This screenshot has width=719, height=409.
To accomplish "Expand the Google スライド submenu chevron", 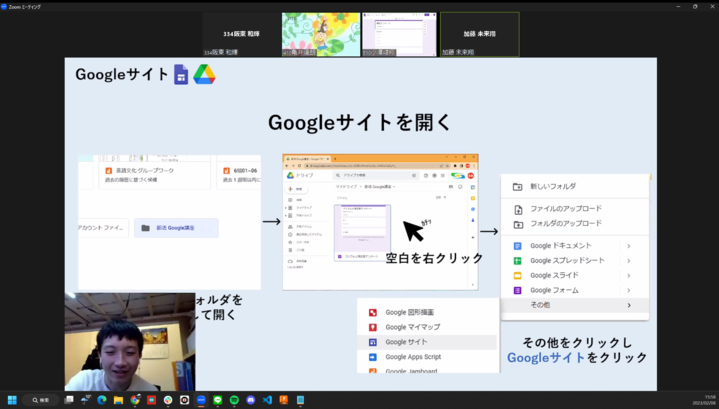I will 629,276.
